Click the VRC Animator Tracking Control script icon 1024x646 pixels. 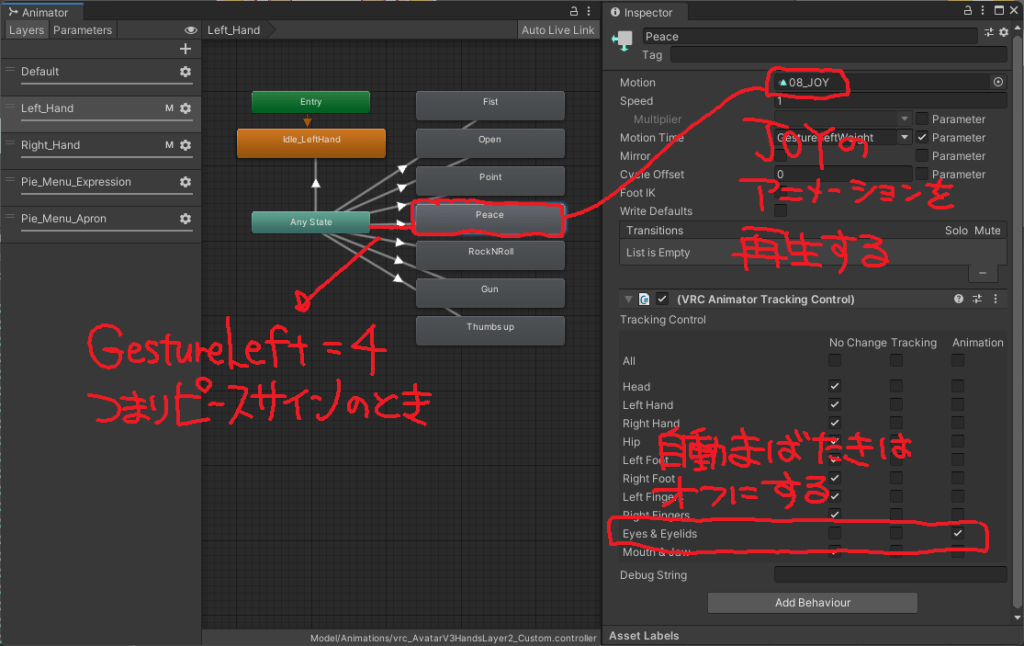(643, 298)
